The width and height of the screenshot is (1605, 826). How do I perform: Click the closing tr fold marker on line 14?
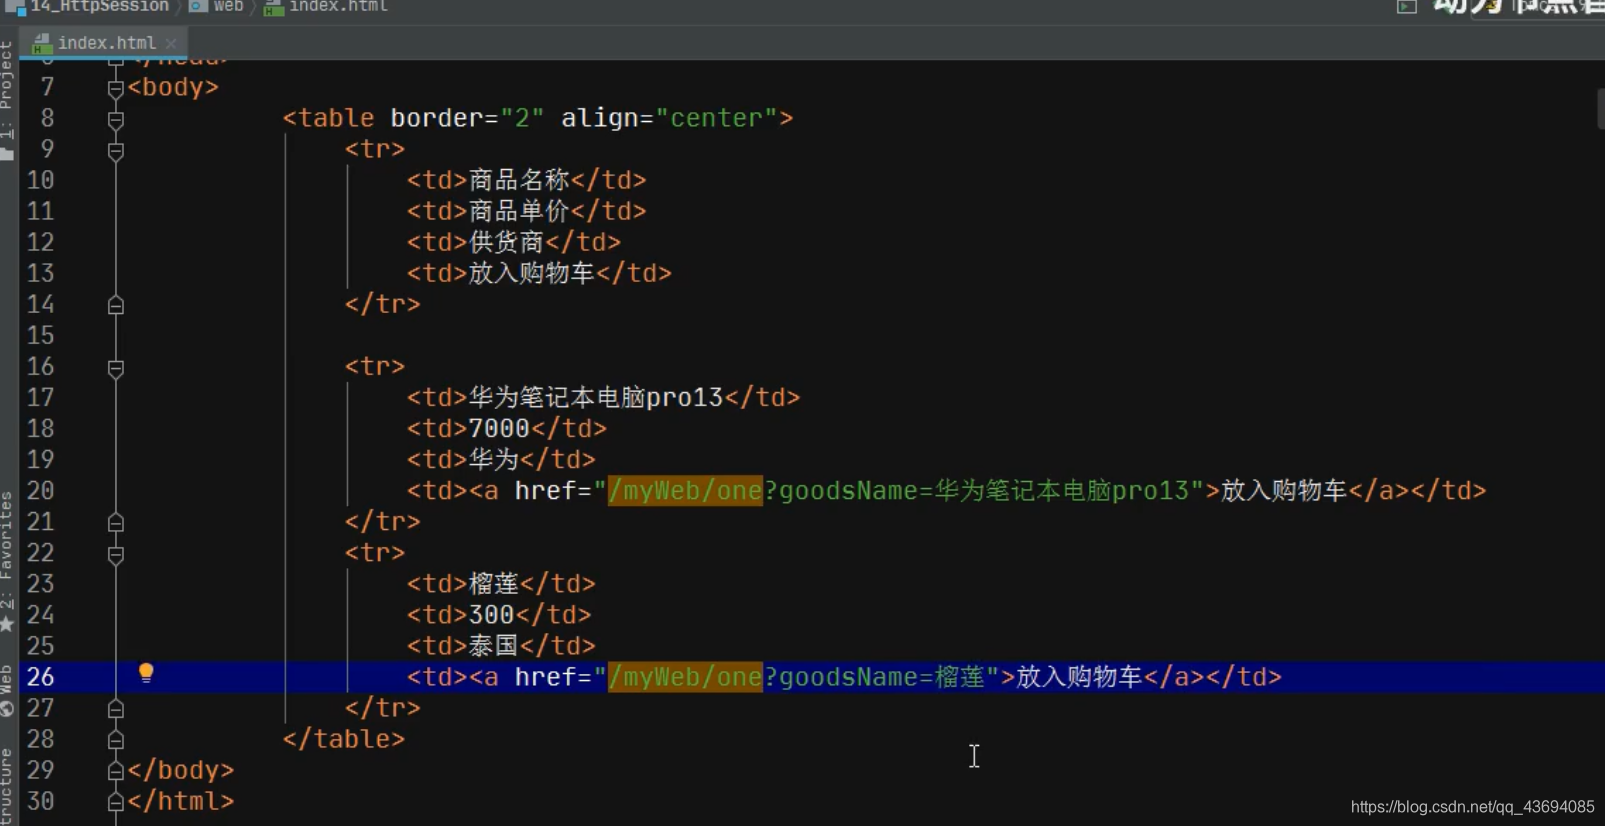point(116,305)
